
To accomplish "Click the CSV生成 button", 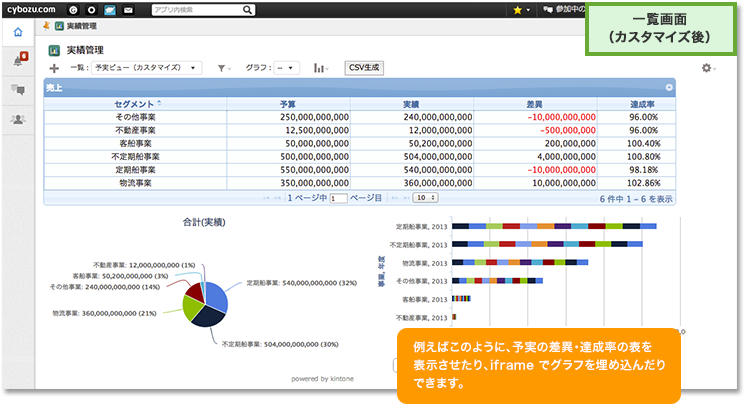I will click(364, 68).
